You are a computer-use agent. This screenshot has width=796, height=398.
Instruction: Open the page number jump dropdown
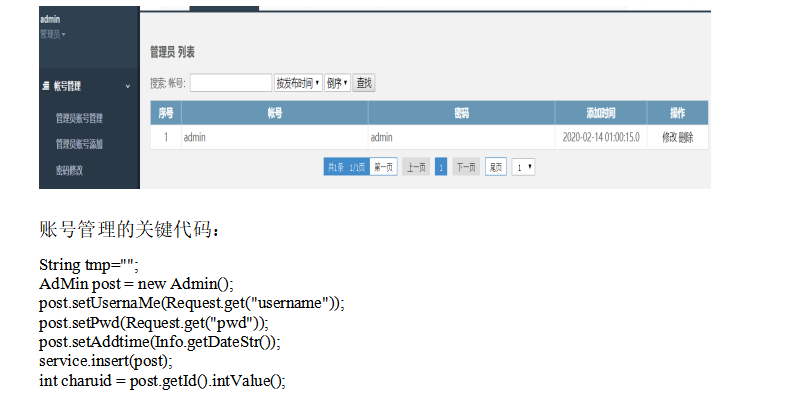click(523, 167)
